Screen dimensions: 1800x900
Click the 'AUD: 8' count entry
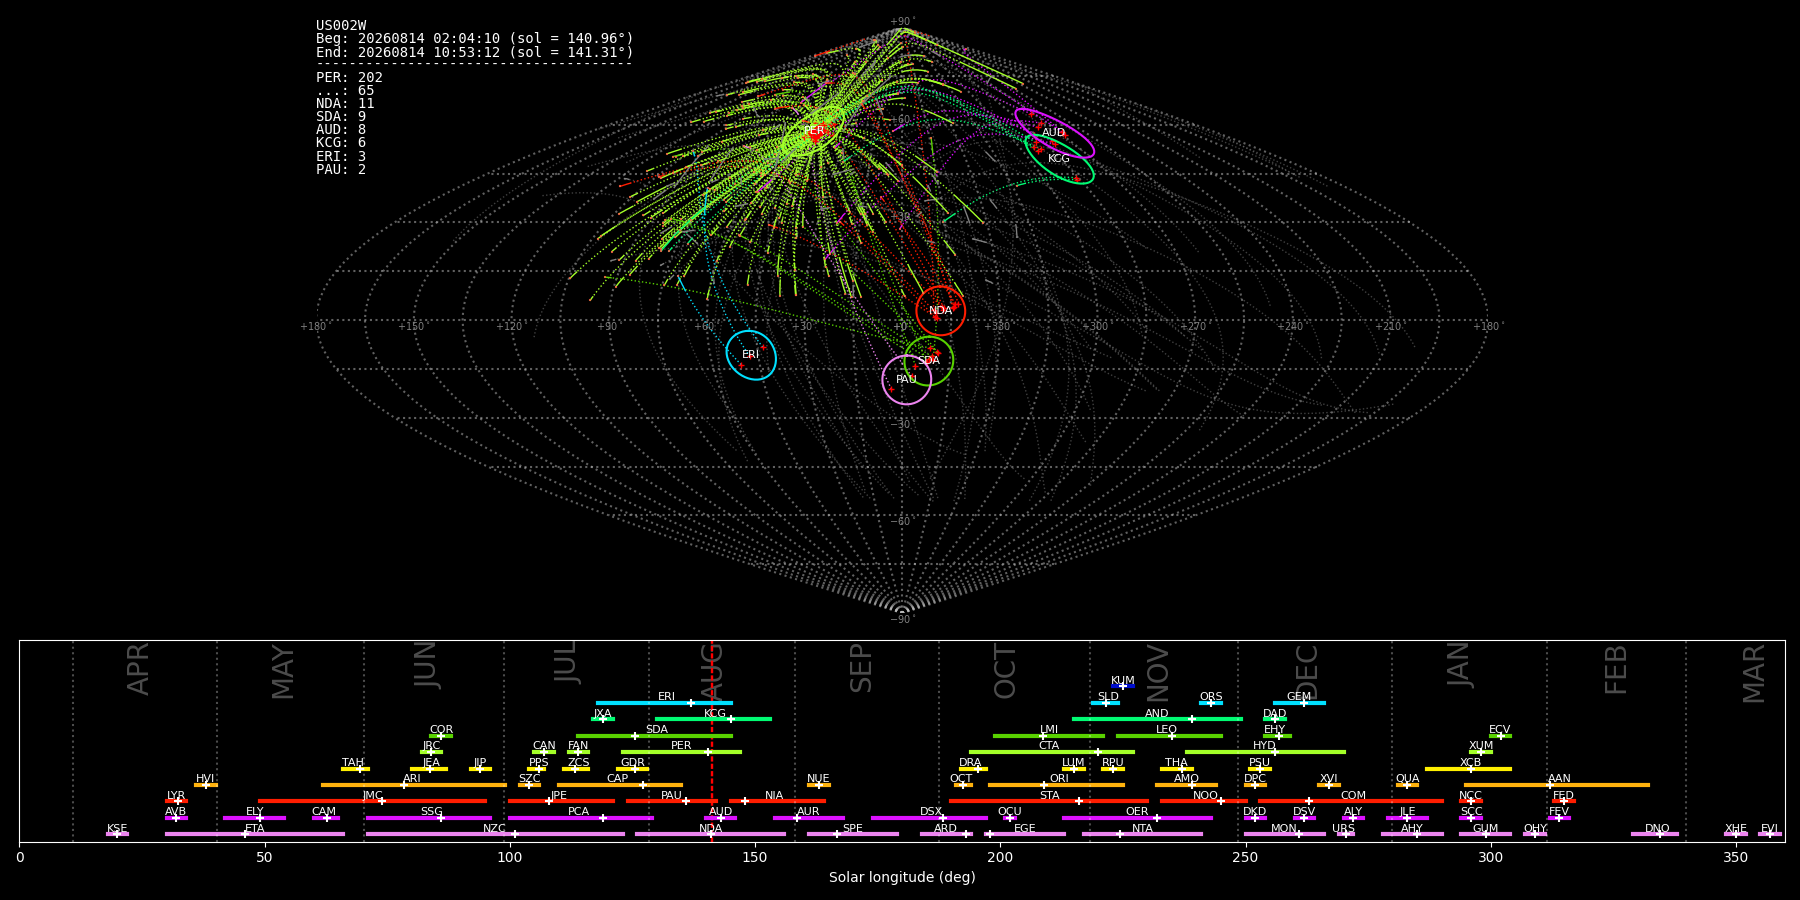coord(341,130)
